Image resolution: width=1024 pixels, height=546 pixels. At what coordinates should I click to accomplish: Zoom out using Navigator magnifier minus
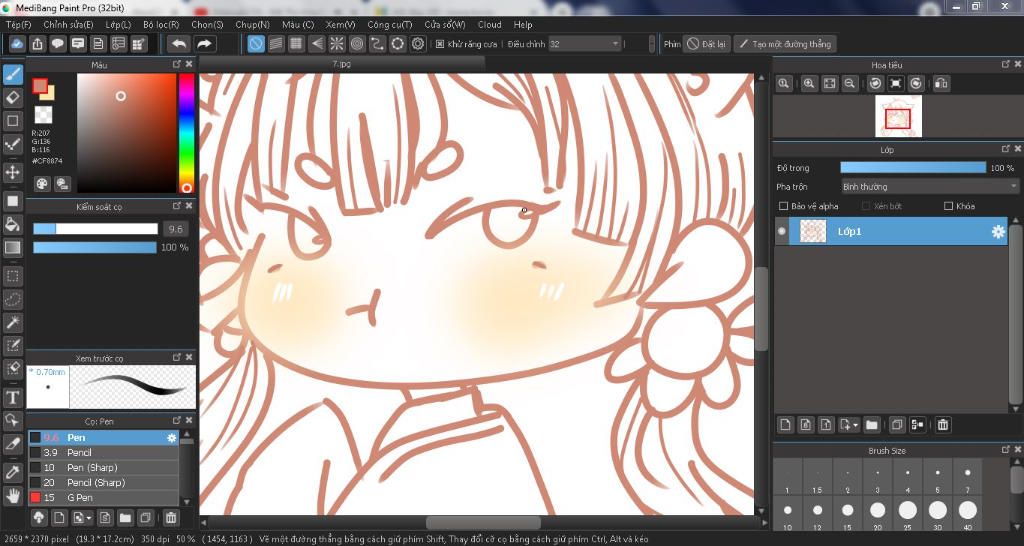point(850,84)
